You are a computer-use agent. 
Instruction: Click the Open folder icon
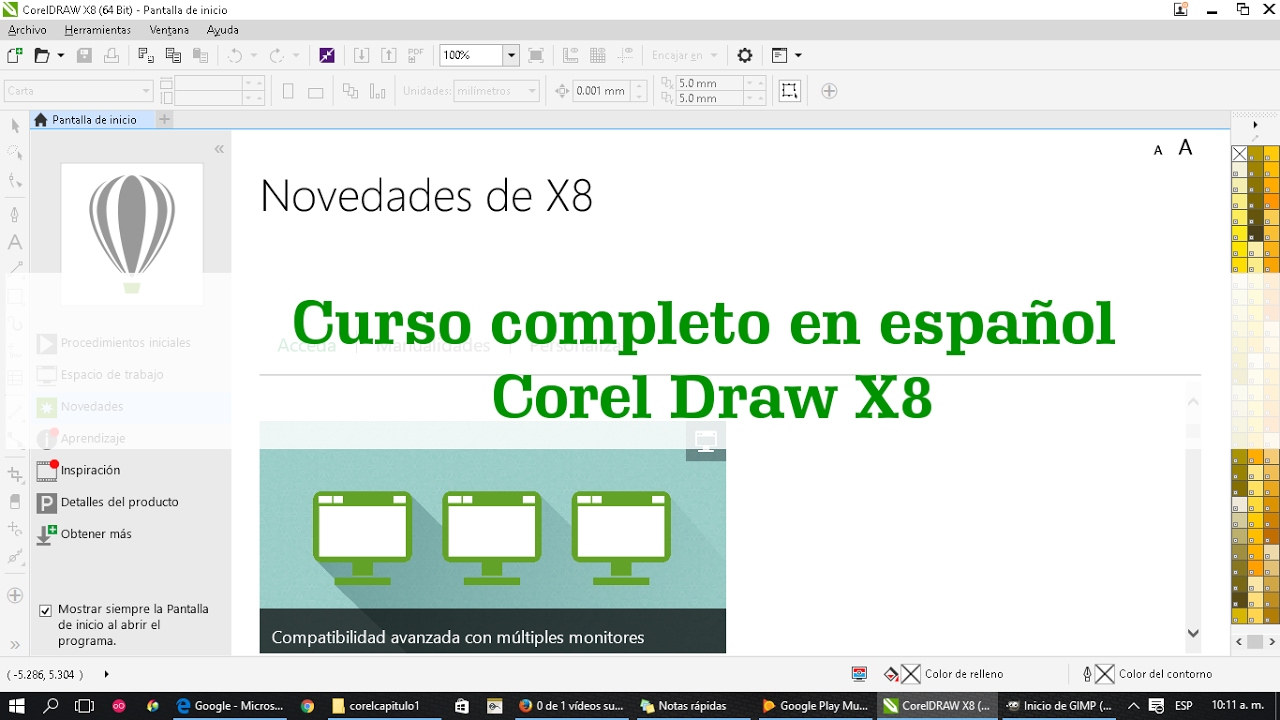click(x=43, y=56)
